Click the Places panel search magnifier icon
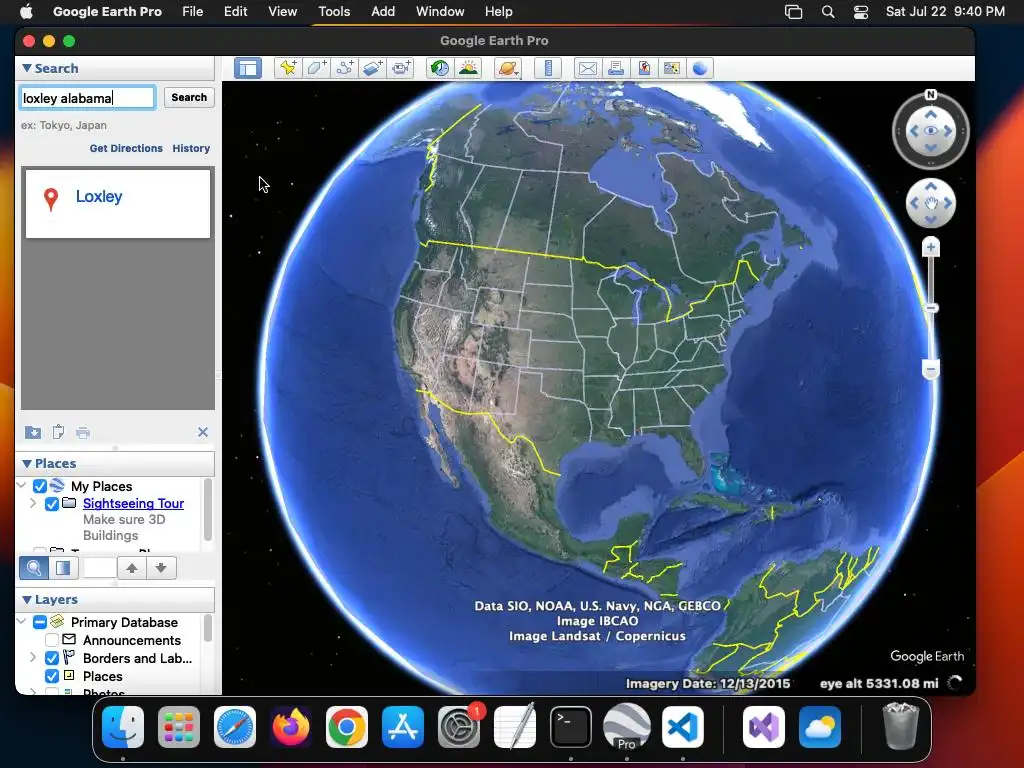Screen dimensions: 1024x768 (34, 568)
